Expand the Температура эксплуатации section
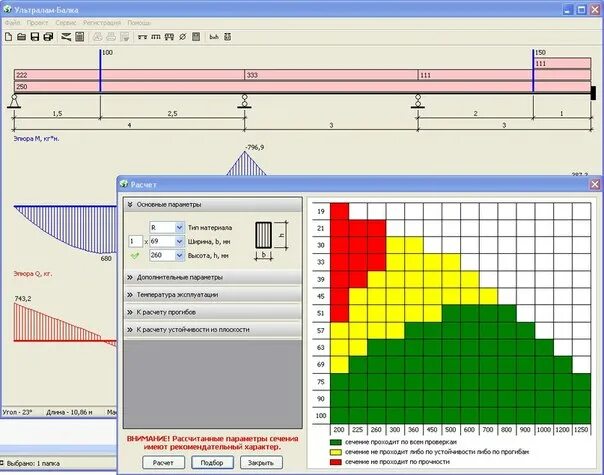Screen dimensions: 604x475 213,295
